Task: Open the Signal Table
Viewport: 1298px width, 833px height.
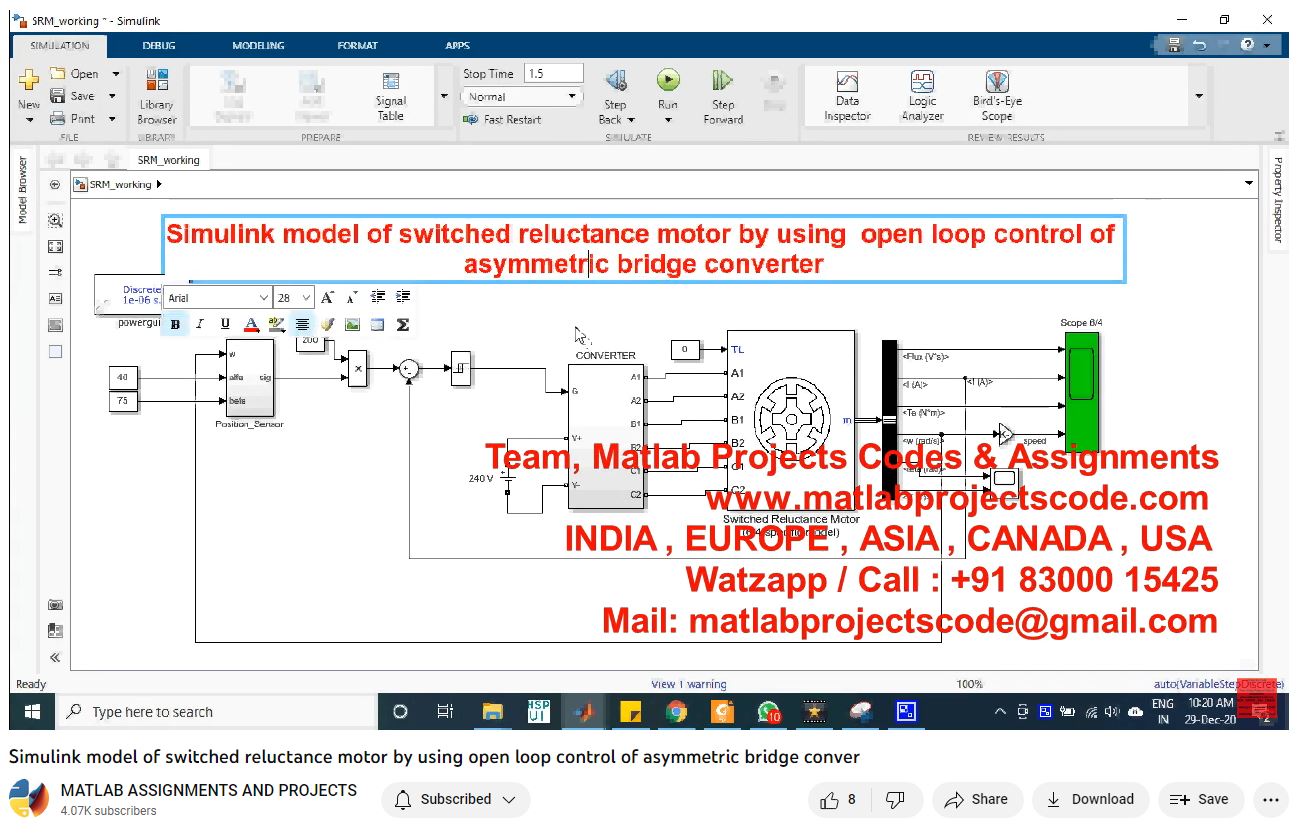Action: (x=391, y=97)
